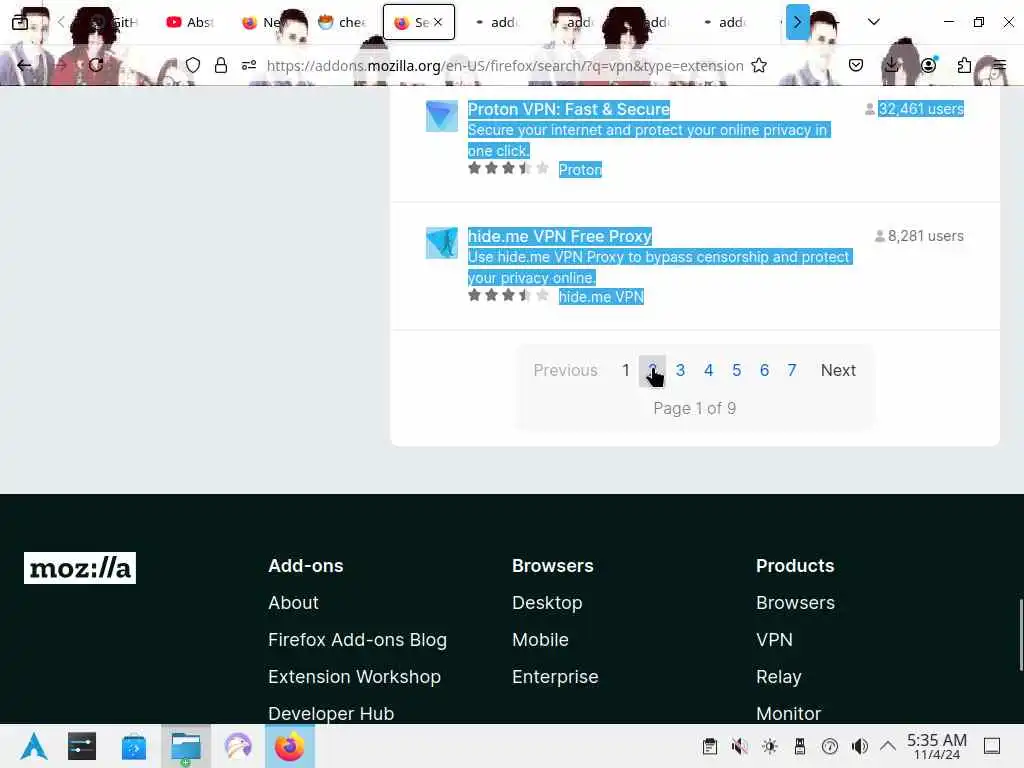Click 'Desktop' under Browsers in footer

547,602
